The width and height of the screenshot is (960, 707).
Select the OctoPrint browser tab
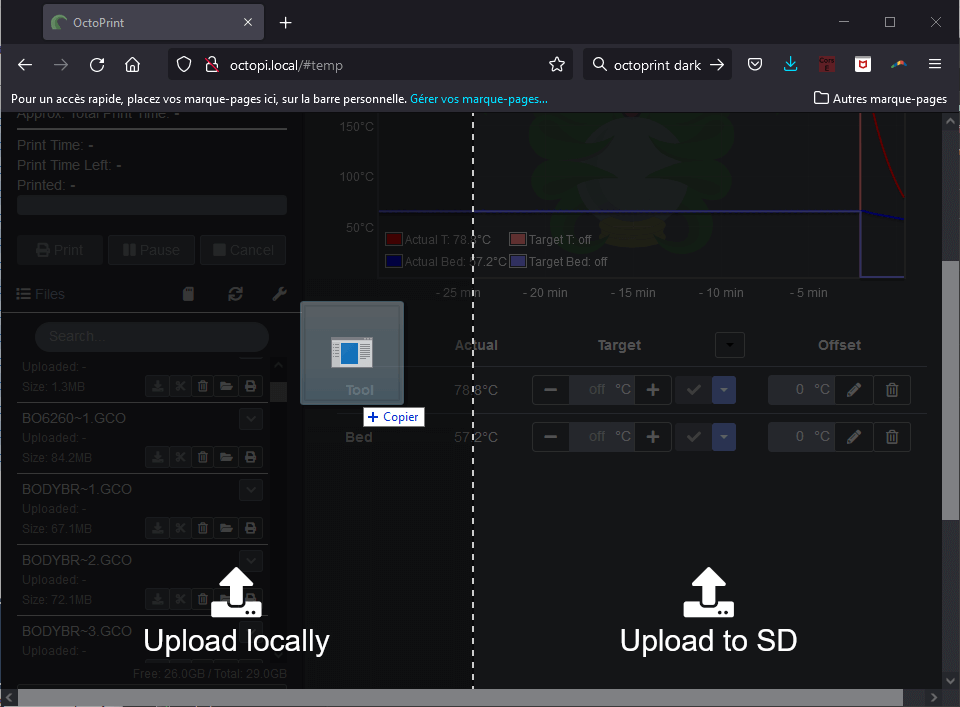tap(153, 22)
